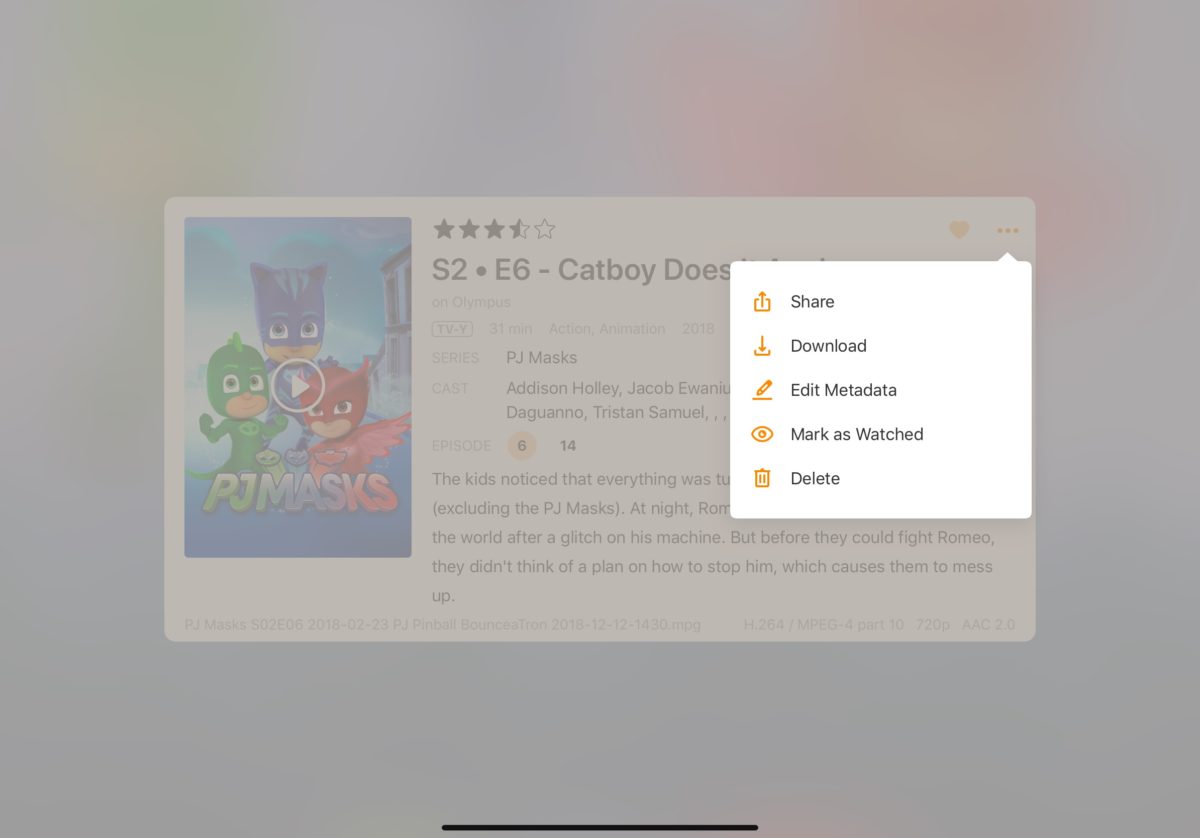Image resolution: width=1200 pixels, height=838 pixels.
Task: Toggle the favorite heart icon
Action: click(959, 230)
